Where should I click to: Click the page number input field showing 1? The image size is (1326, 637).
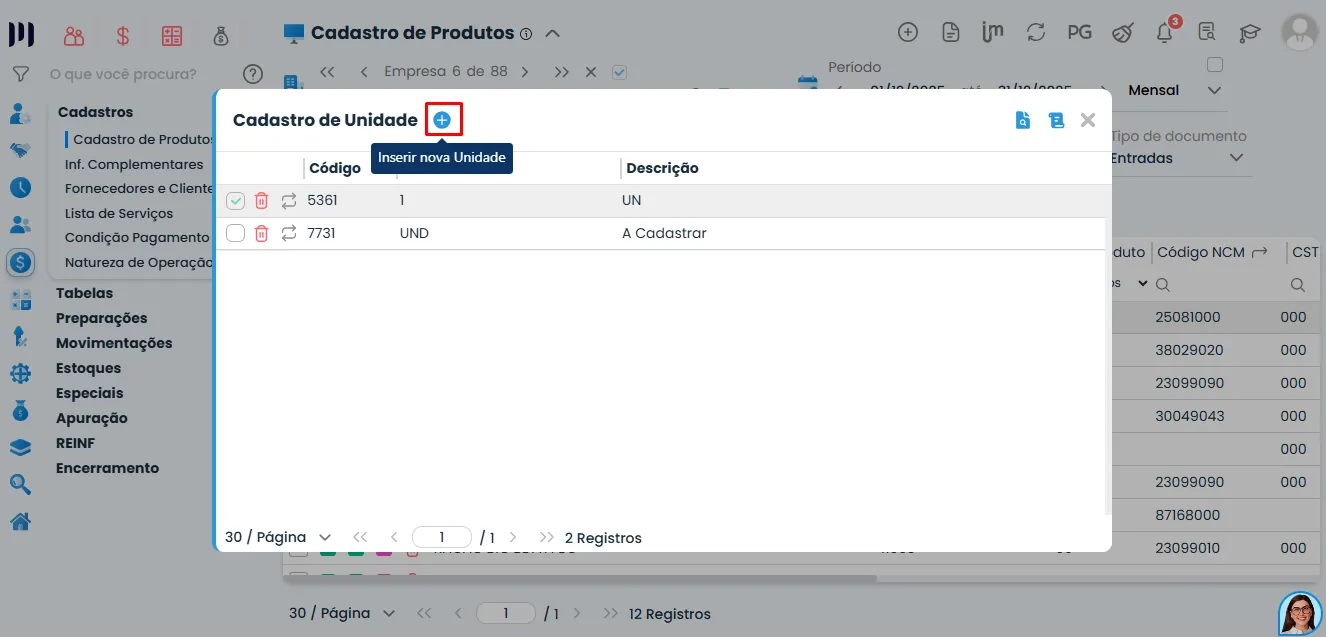pyautogui.click(x=442, y=537)
